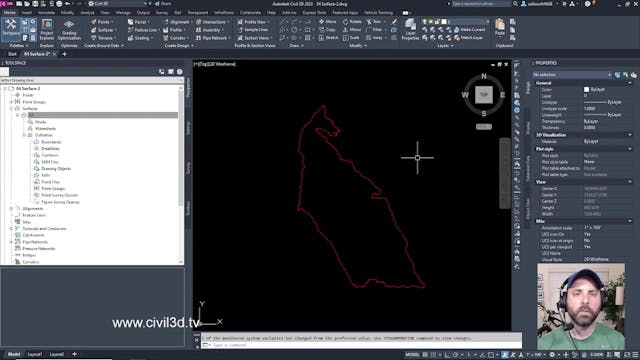Collapse the Plot style properties section
This screenshot has height=360, width=640.
pos(630,149)
